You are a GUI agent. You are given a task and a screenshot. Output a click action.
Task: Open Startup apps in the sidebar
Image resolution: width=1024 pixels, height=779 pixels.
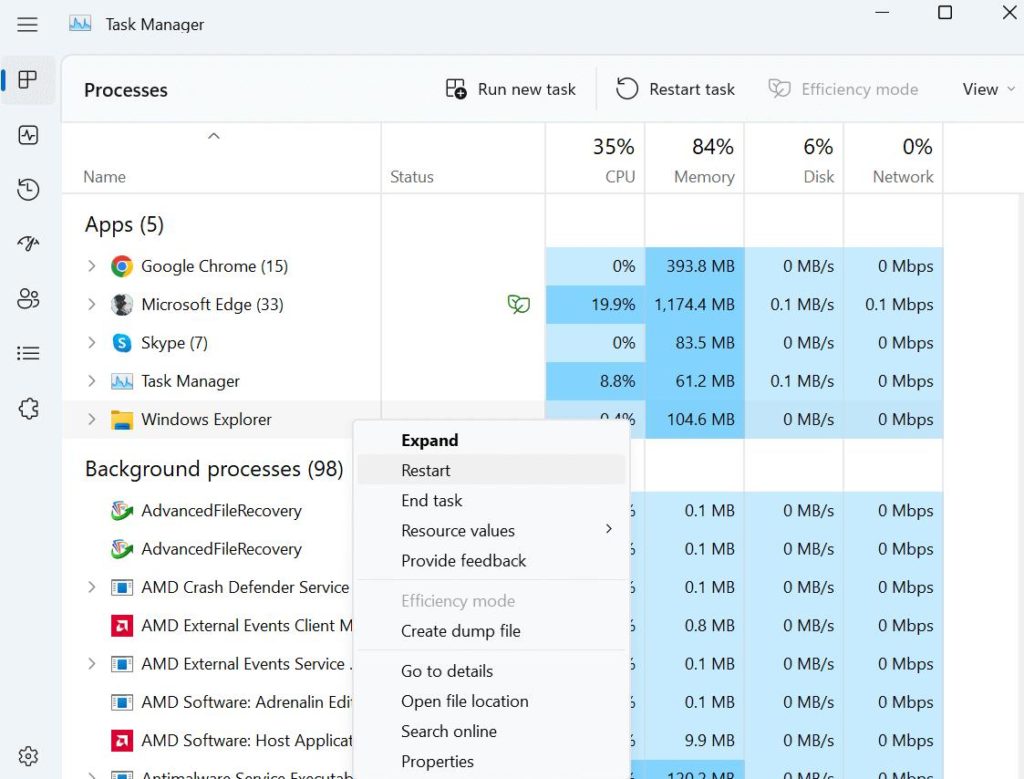[28, 244]
